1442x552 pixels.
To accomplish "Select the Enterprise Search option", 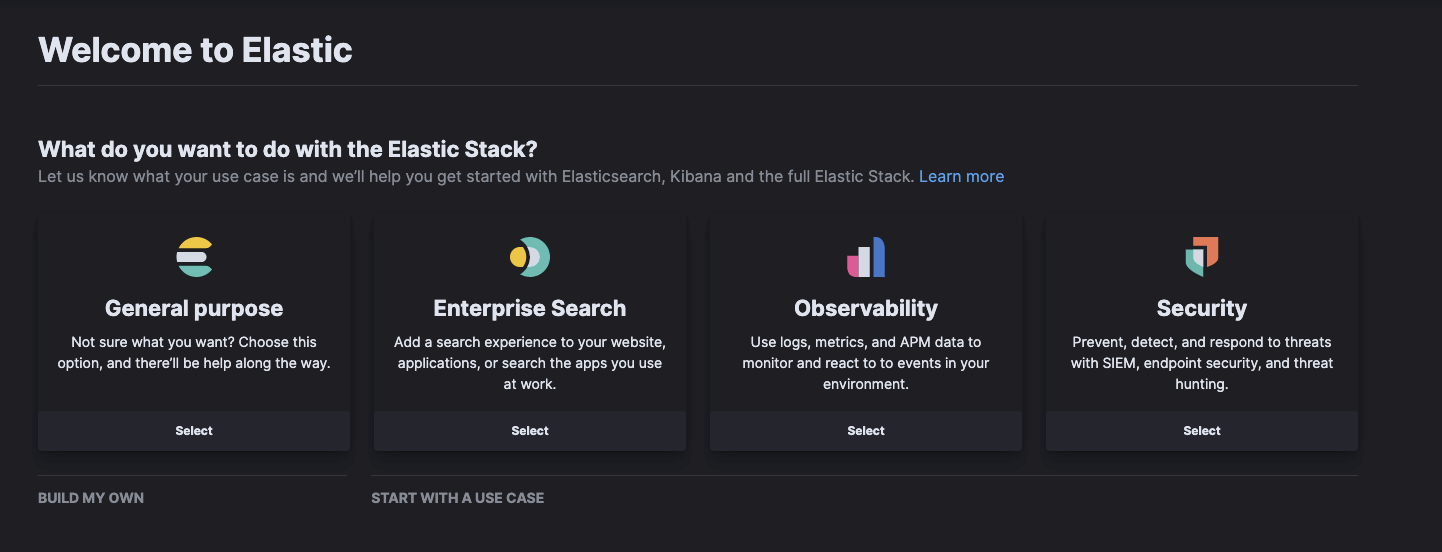I will pyautogui.click(x=530, y=431).
